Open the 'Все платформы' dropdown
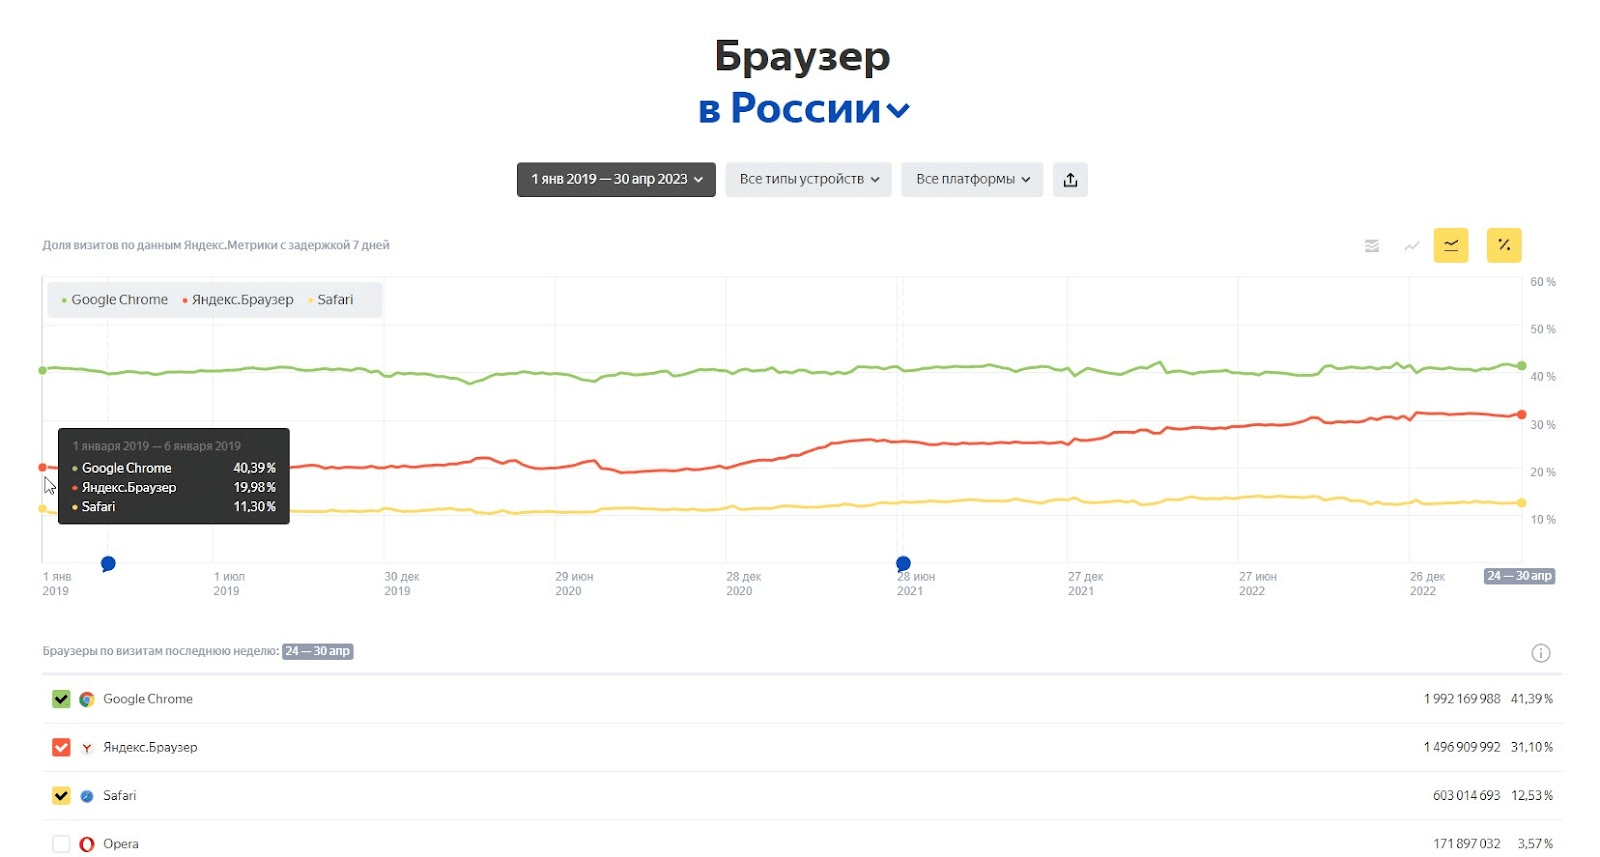Viewport: 1600px width, 857px height. [972, 180]
